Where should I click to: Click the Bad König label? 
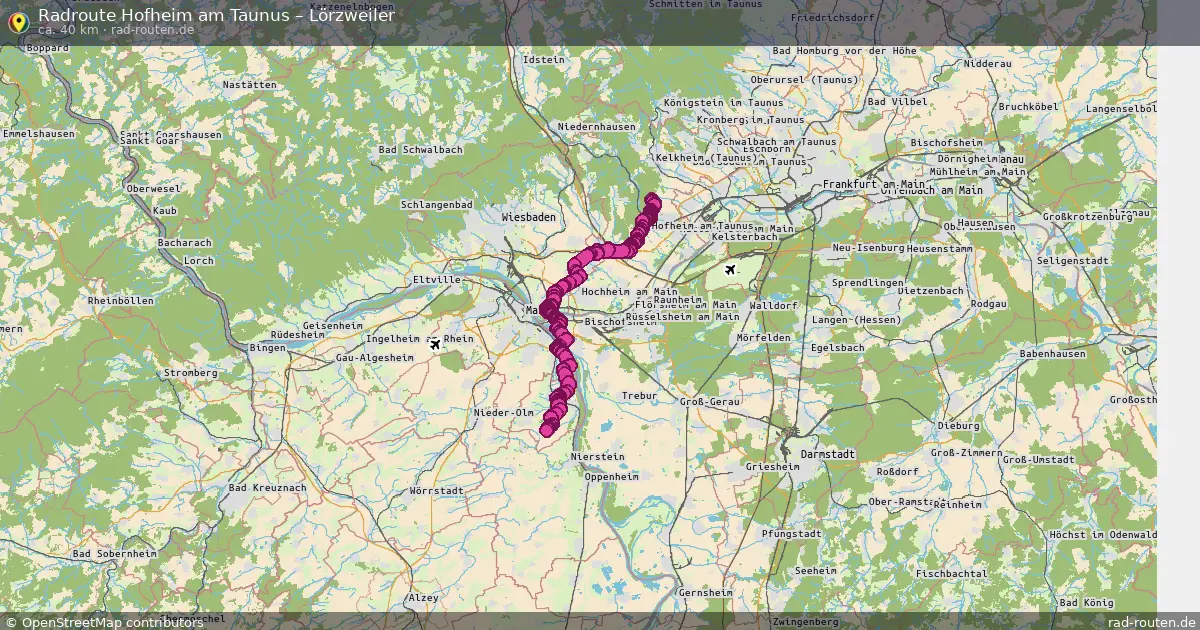tap(1085, 603)
